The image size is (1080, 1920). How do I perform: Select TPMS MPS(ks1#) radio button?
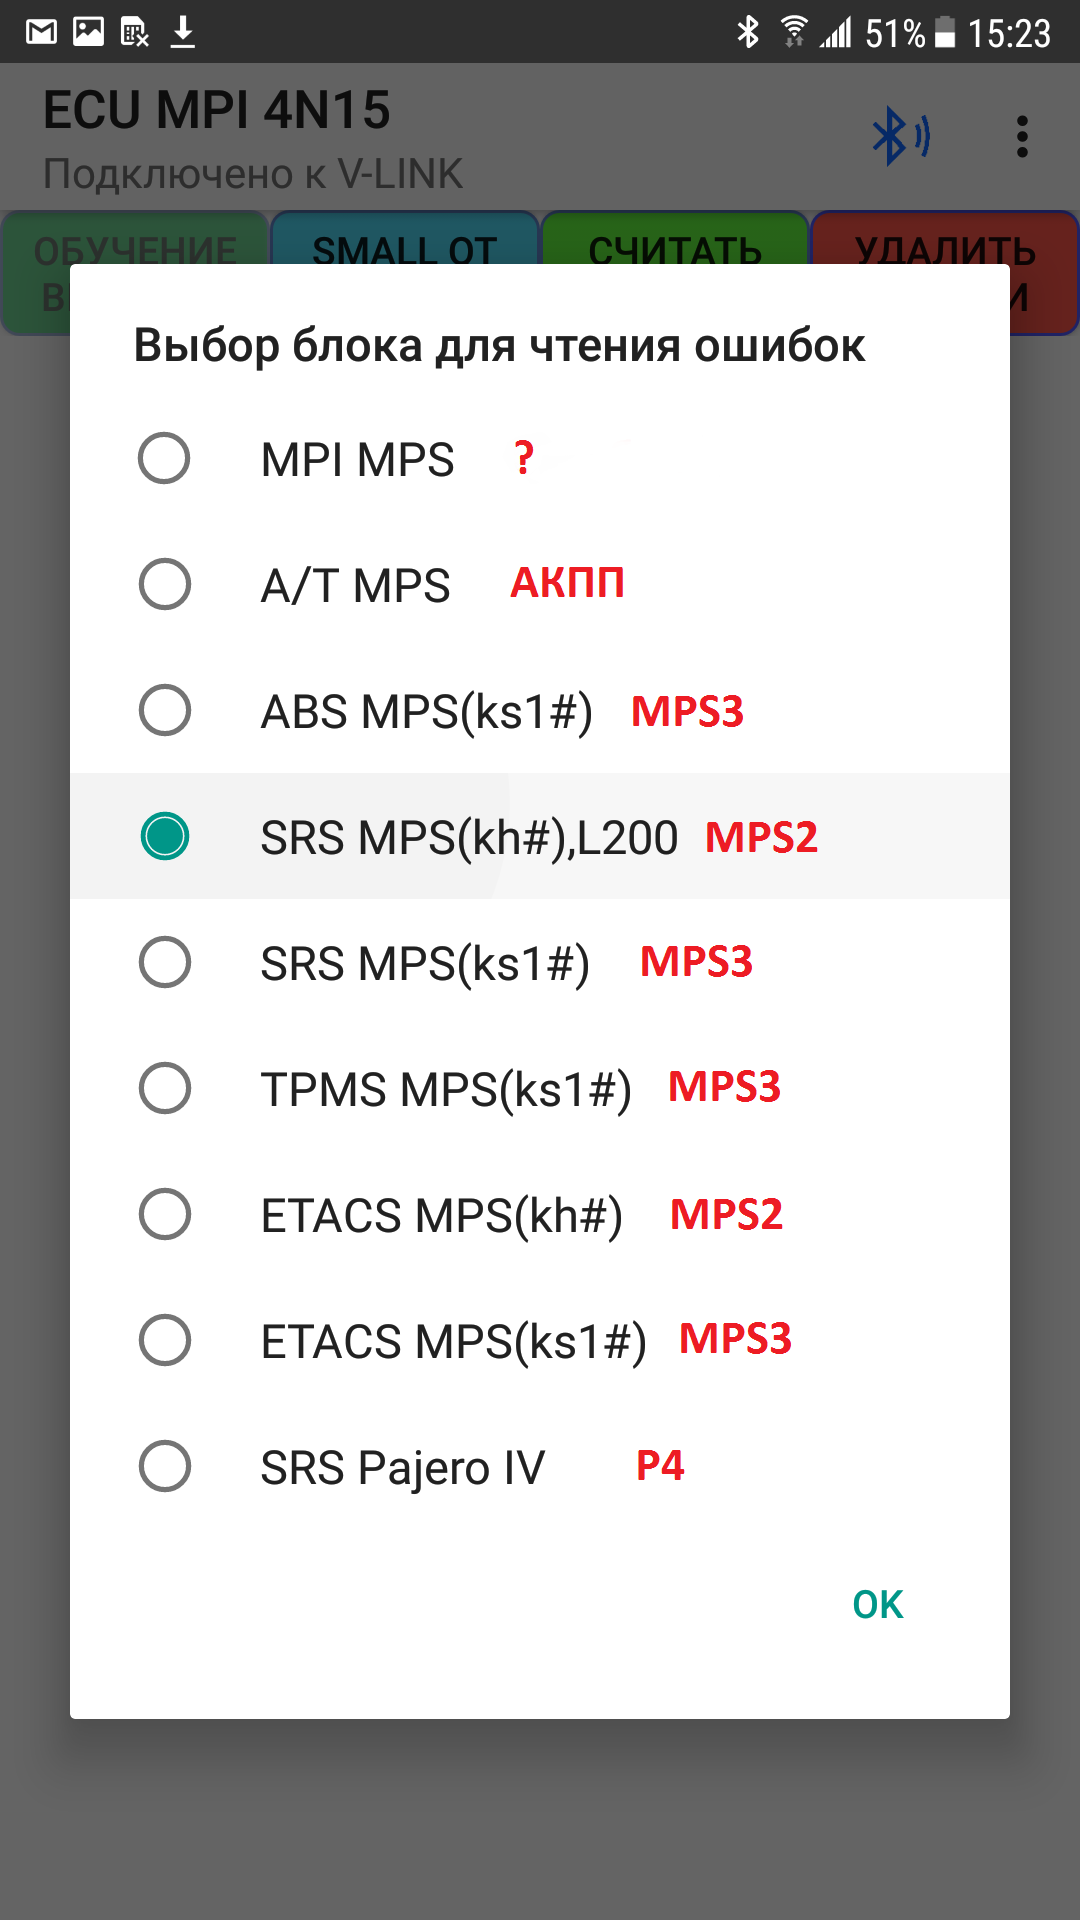165,1089
